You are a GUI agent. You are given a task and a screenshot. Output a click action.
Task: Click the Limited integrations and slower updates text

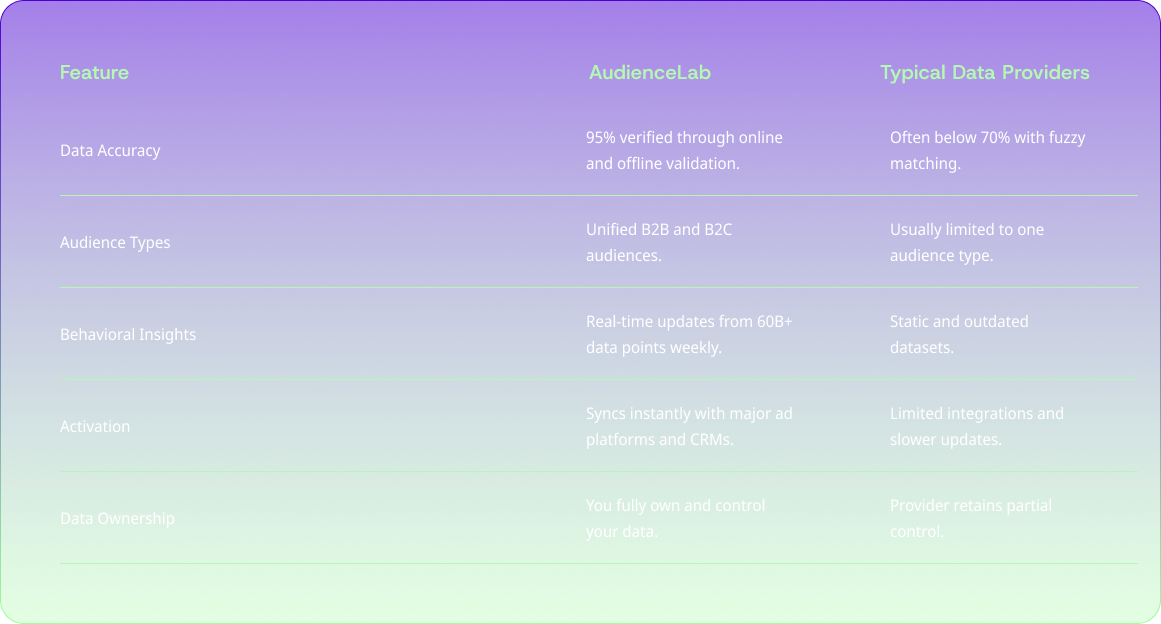tap(976, 426)
